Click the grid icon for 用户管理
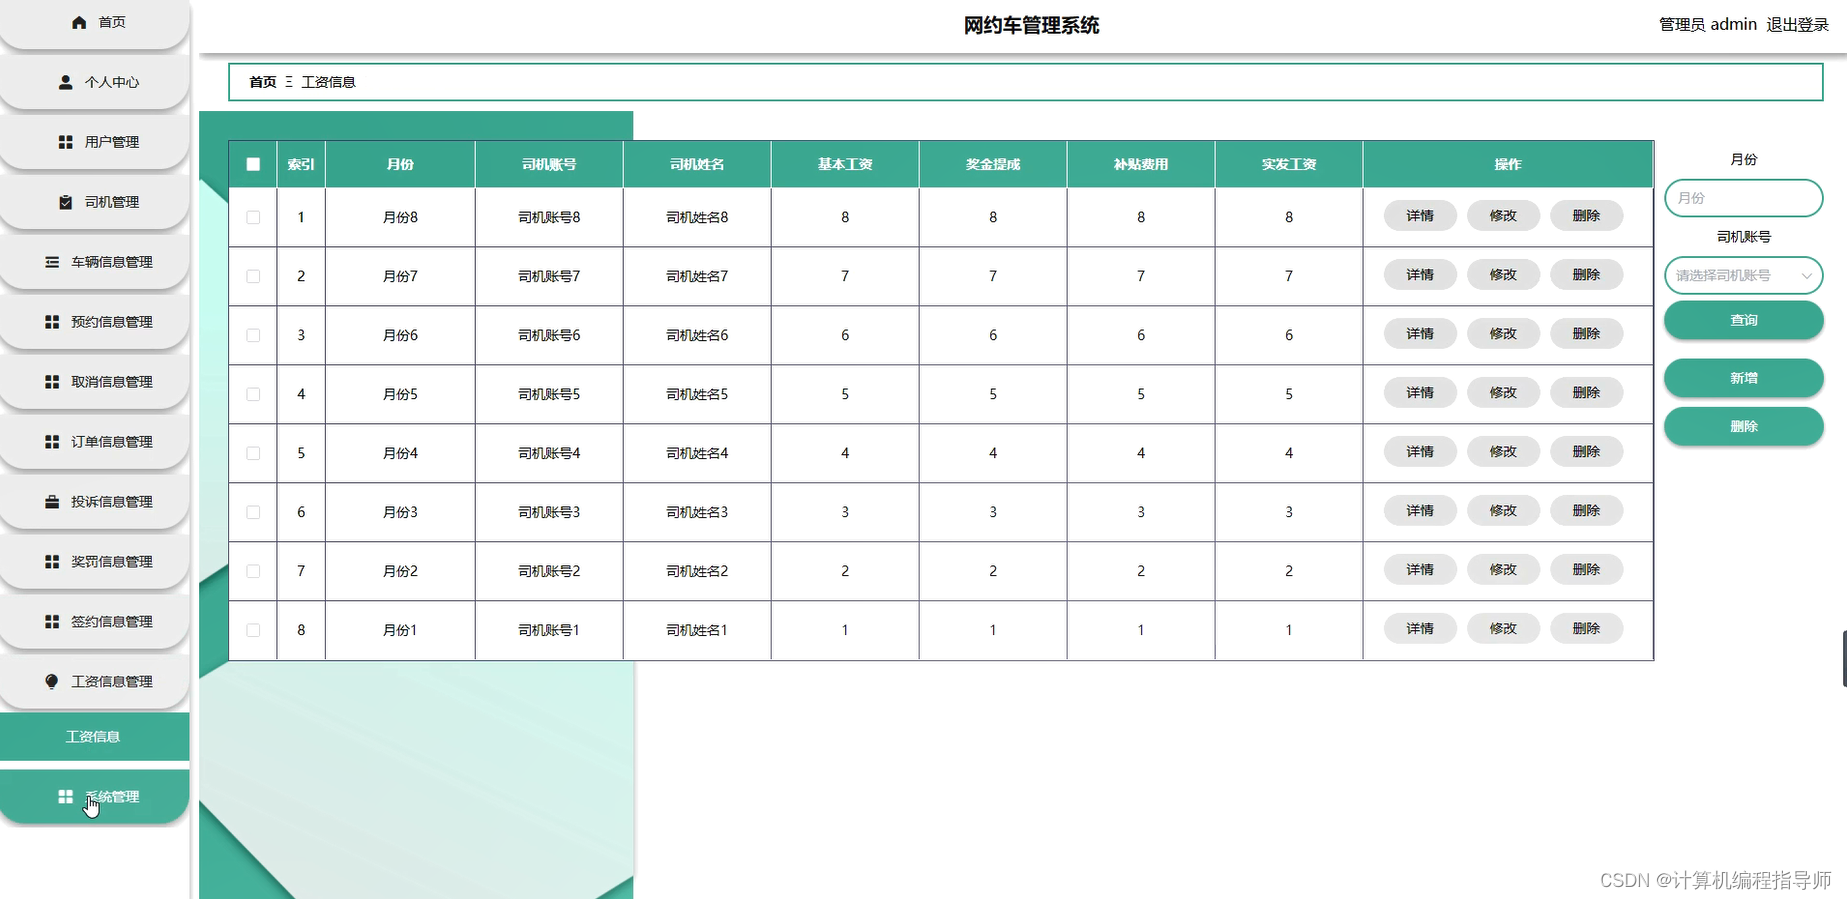 (66, 142)
